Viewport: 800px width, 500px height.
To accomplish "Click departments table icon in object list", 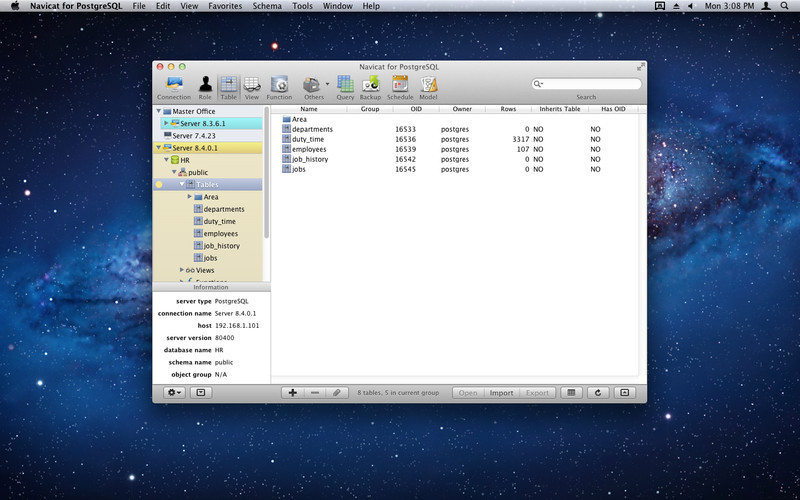I will [x=286, y=129].
